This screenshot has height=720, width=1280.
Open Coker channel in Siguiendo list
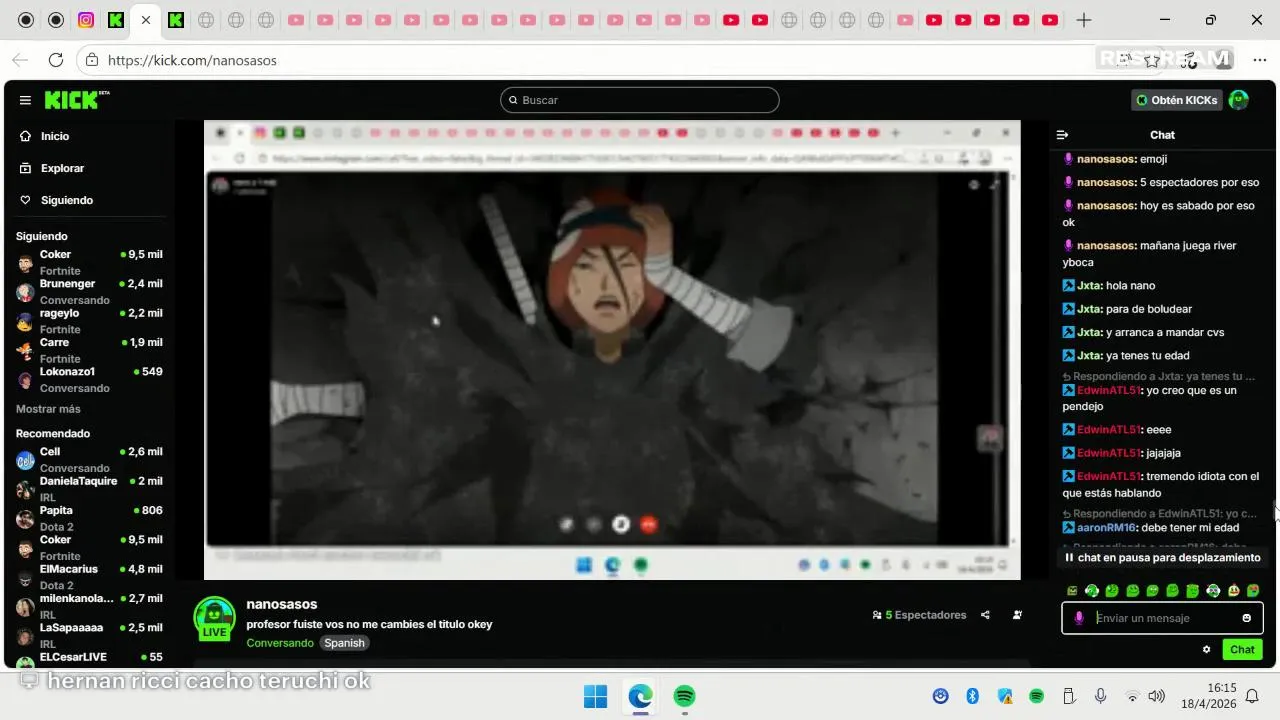tap(89, 262)
